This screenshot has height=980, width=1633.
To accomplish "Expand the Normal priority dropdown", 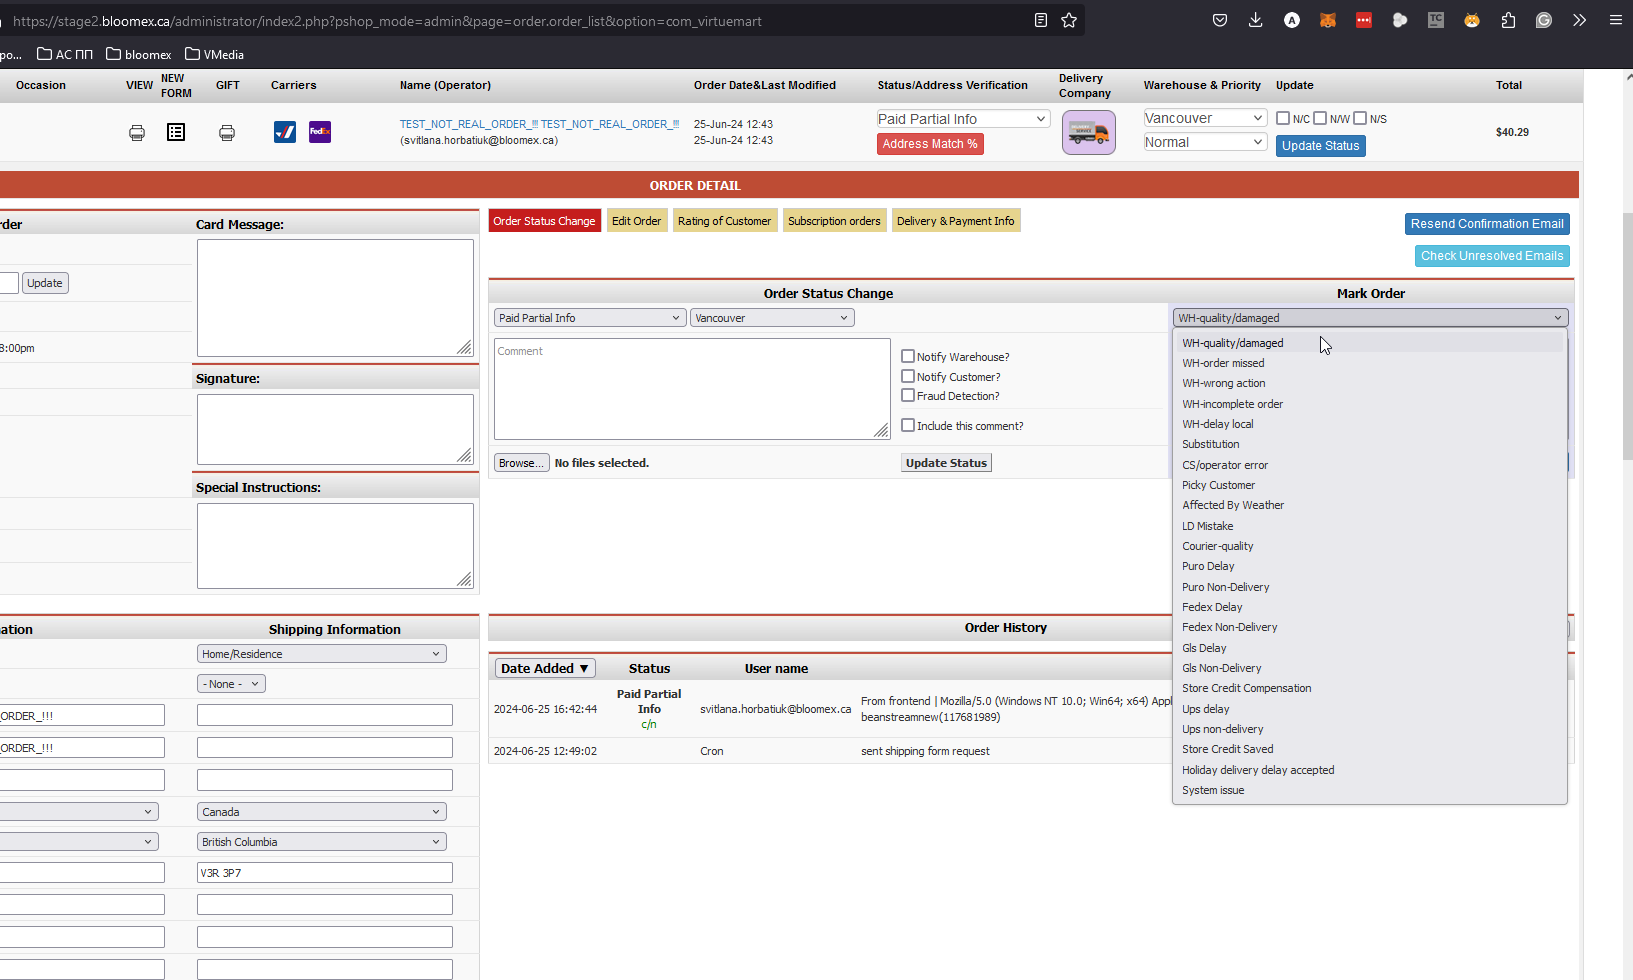I will tap(1205, 142).
